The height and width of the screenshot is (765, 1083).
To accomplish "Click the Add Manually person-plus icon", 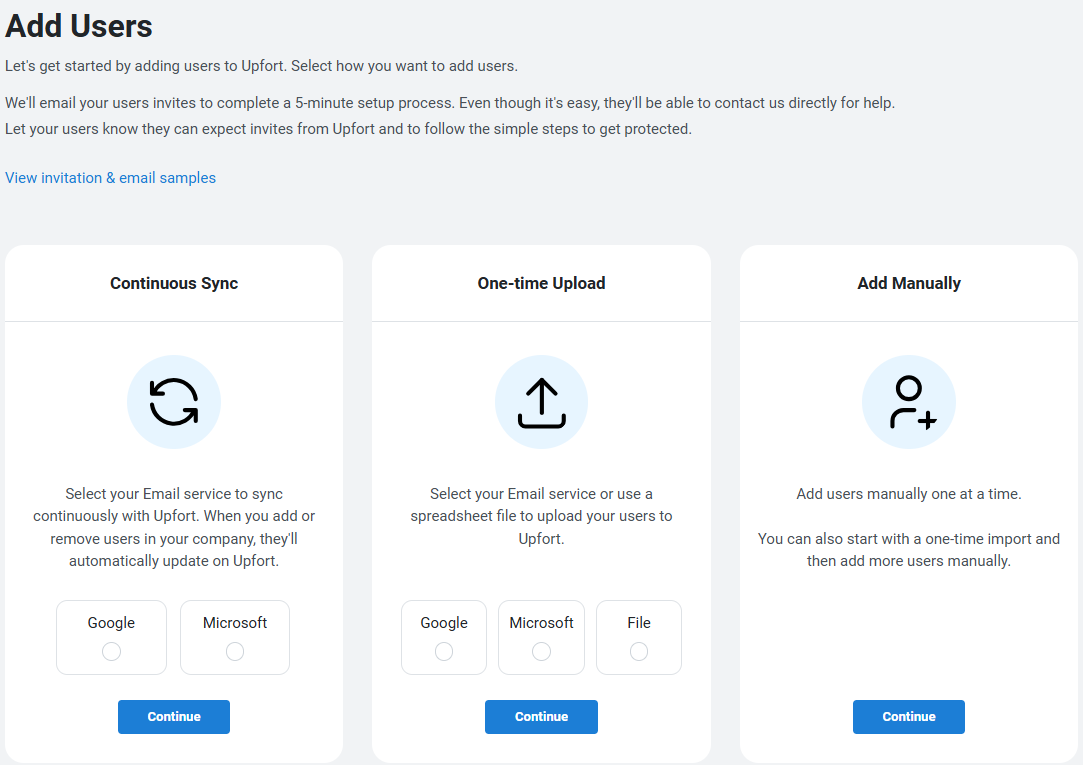I will [912, 403].
